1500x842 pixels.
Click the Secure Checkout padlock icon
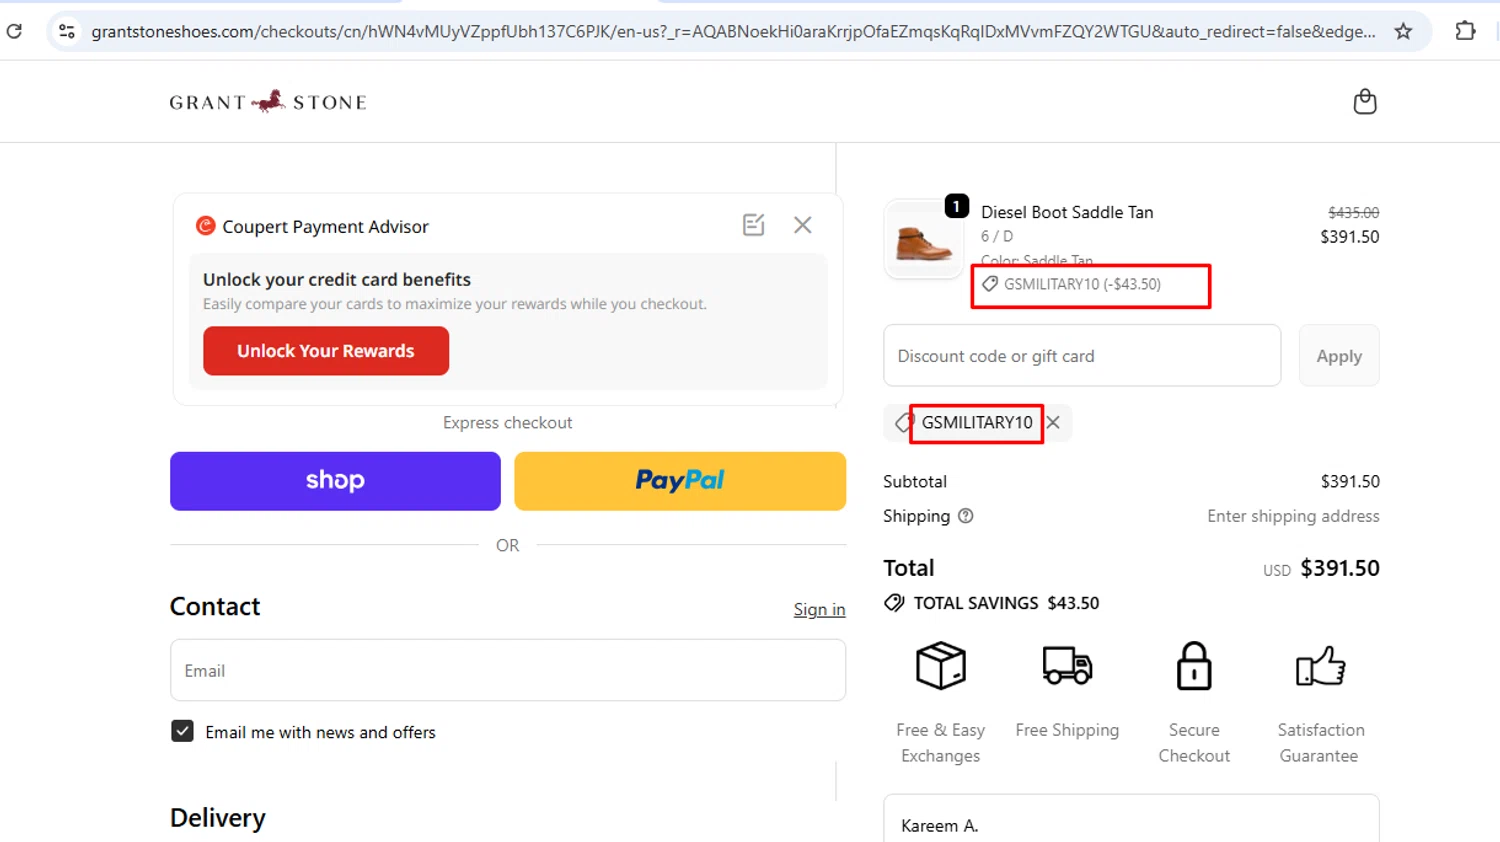1194,666
